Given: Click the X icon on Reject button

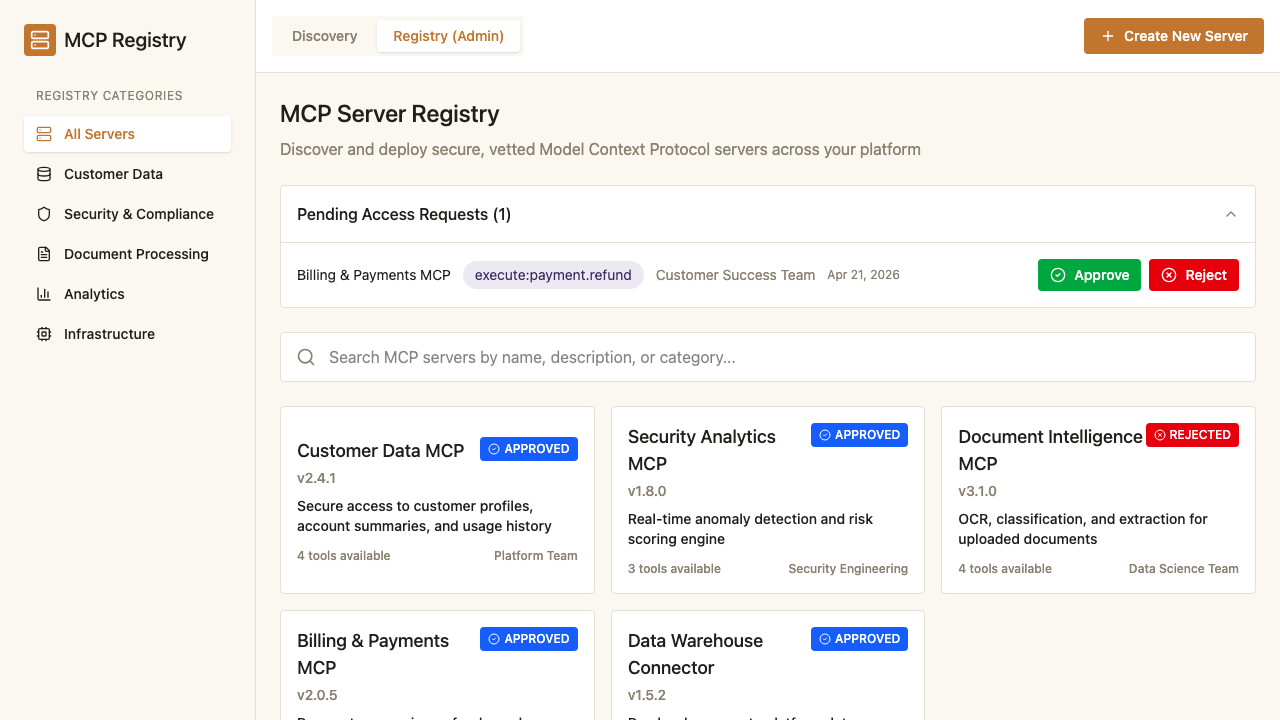Looking at the screenshot, I should 1169,275.
